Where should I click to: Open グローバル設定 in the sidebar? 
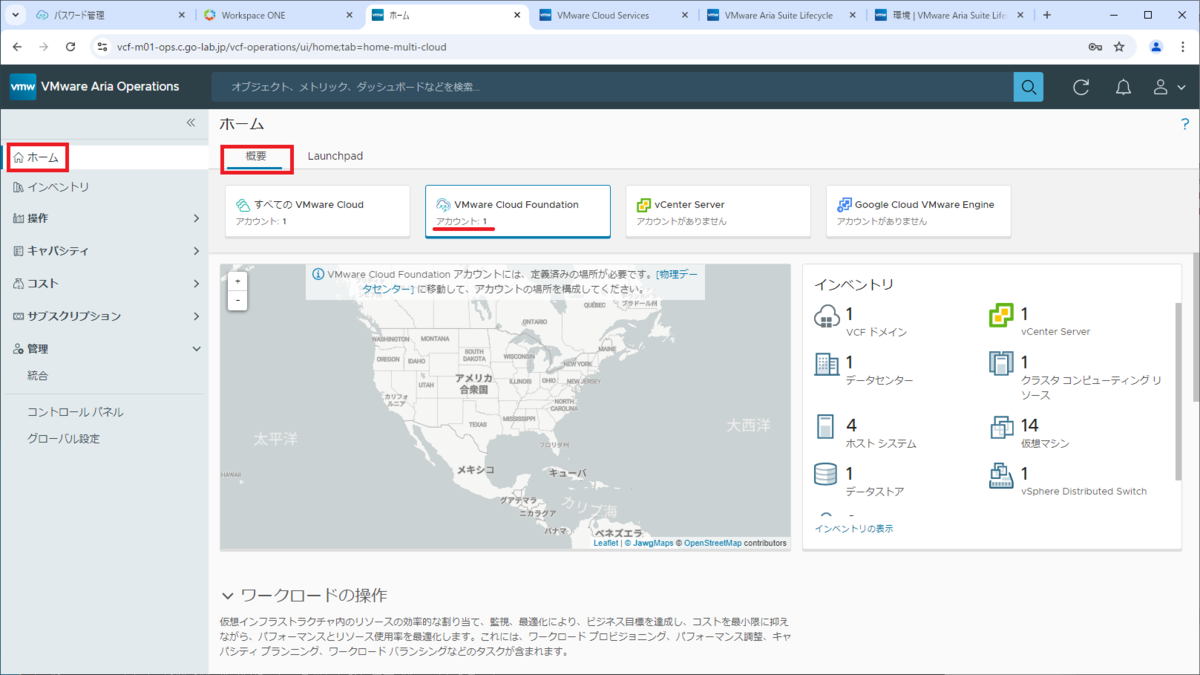pos(64,439)
